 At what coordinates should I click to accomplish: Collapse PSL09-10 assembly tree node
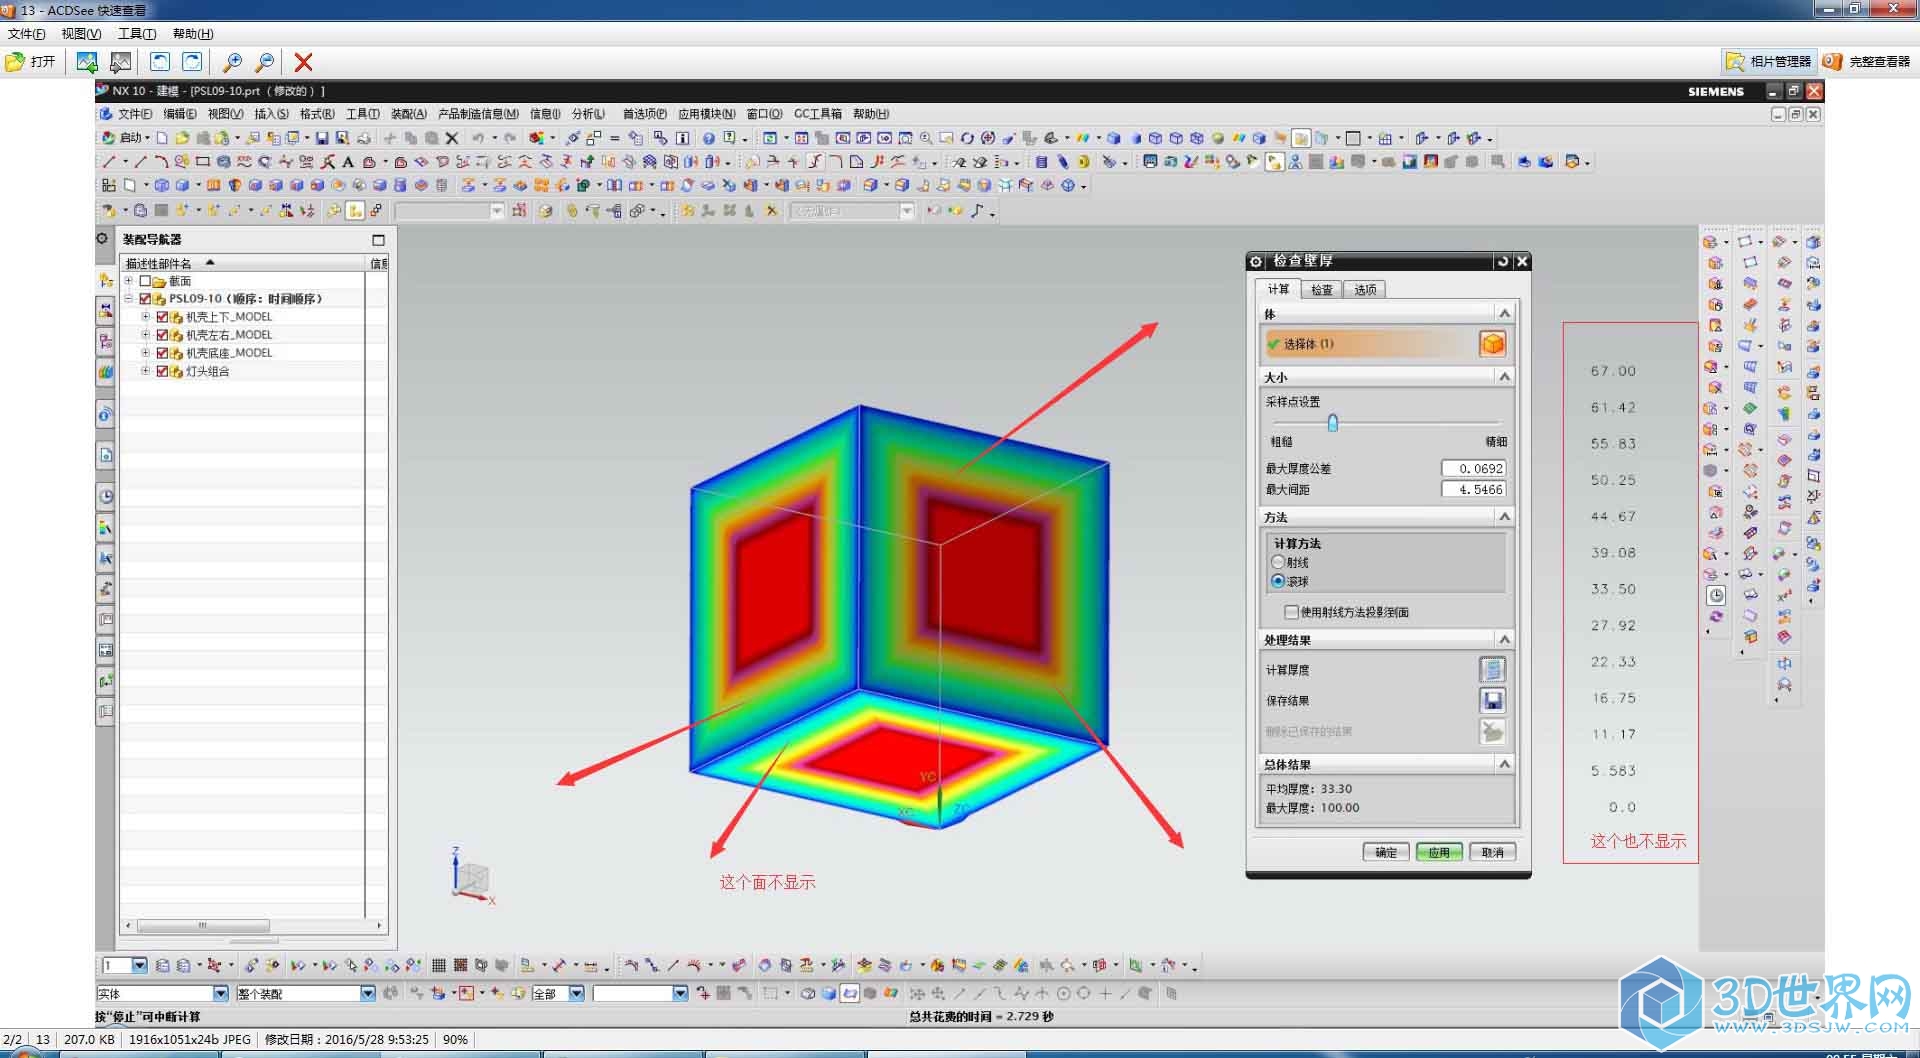click(128, 299)
